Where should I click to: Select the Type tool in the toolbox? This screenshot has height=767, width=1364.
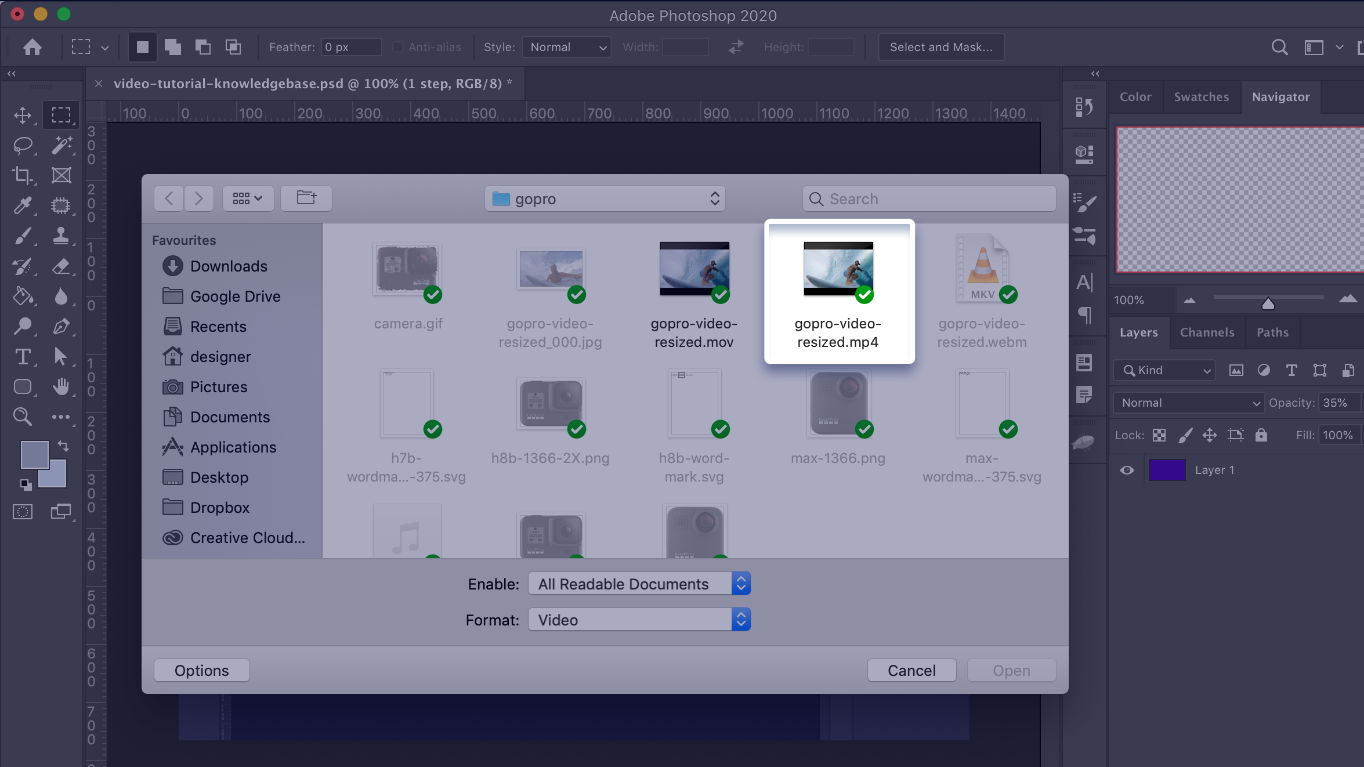click(x=22, y=356)
